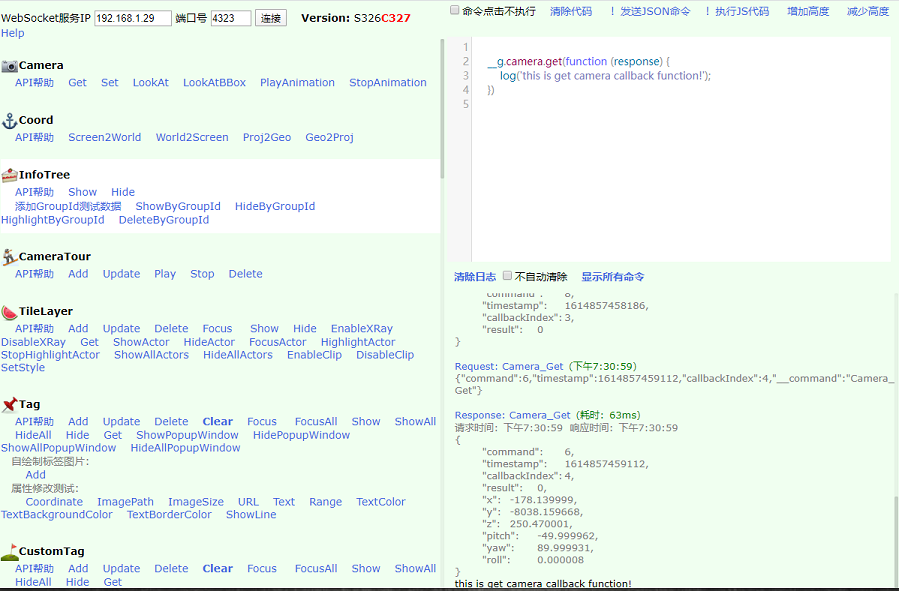
Task: Click the pushpin icon beside Tag heading
Action: [9, 404]
